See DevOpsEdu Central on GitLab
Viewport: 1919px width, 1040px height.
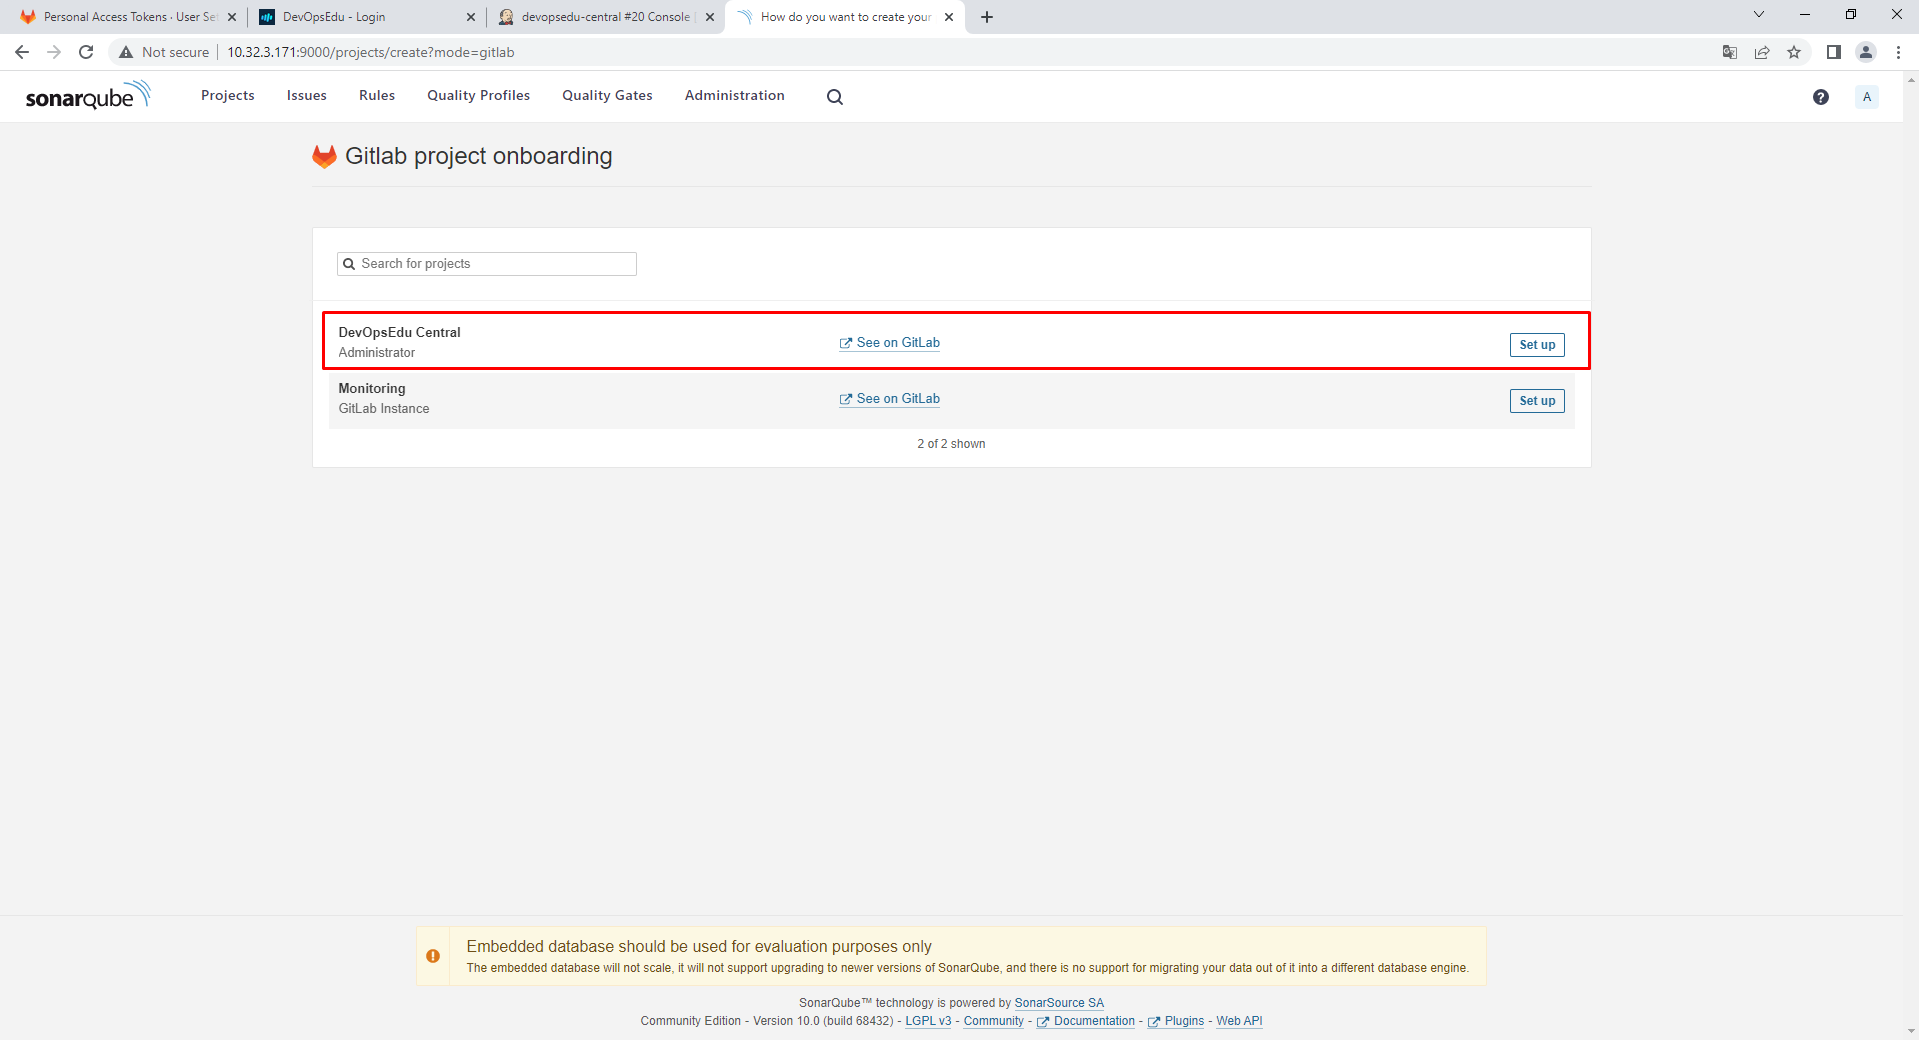click(x=890, y=343)
